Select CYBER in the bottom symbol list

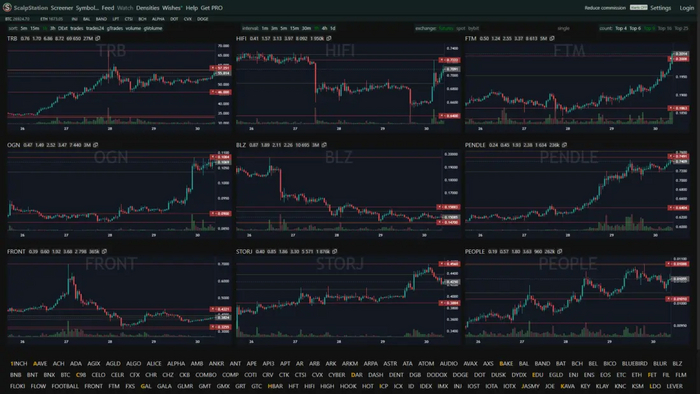pos(337,375)
